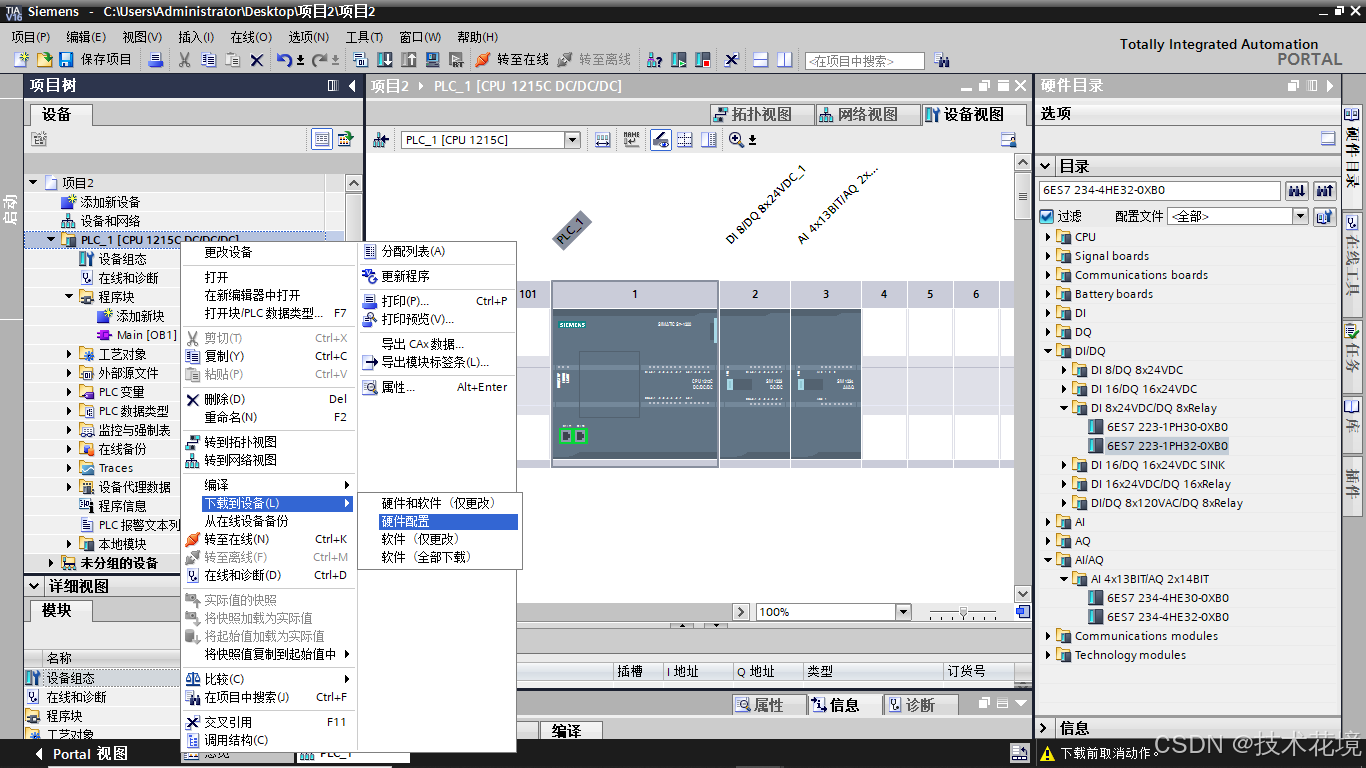Image resolution: width=1366 pixels, height=768 pixels.
Task: Open the 配置文件 <全部> dropdown
Action: (x=1300, y=216)
